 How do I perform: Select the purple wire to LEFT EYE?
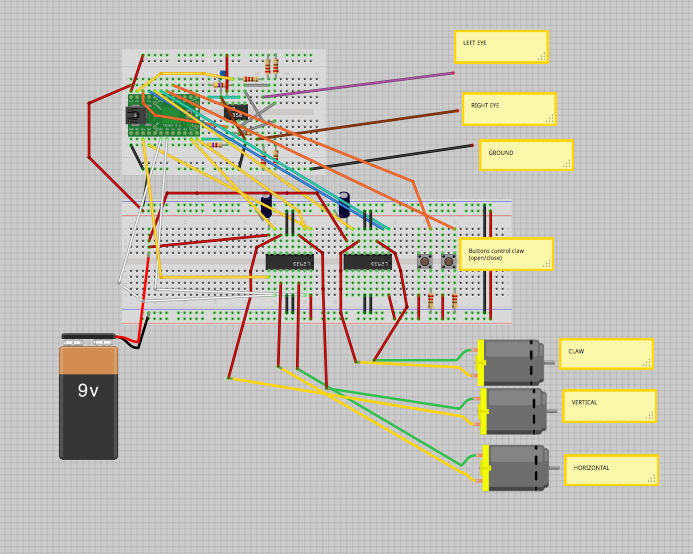[x=358, y=85]
